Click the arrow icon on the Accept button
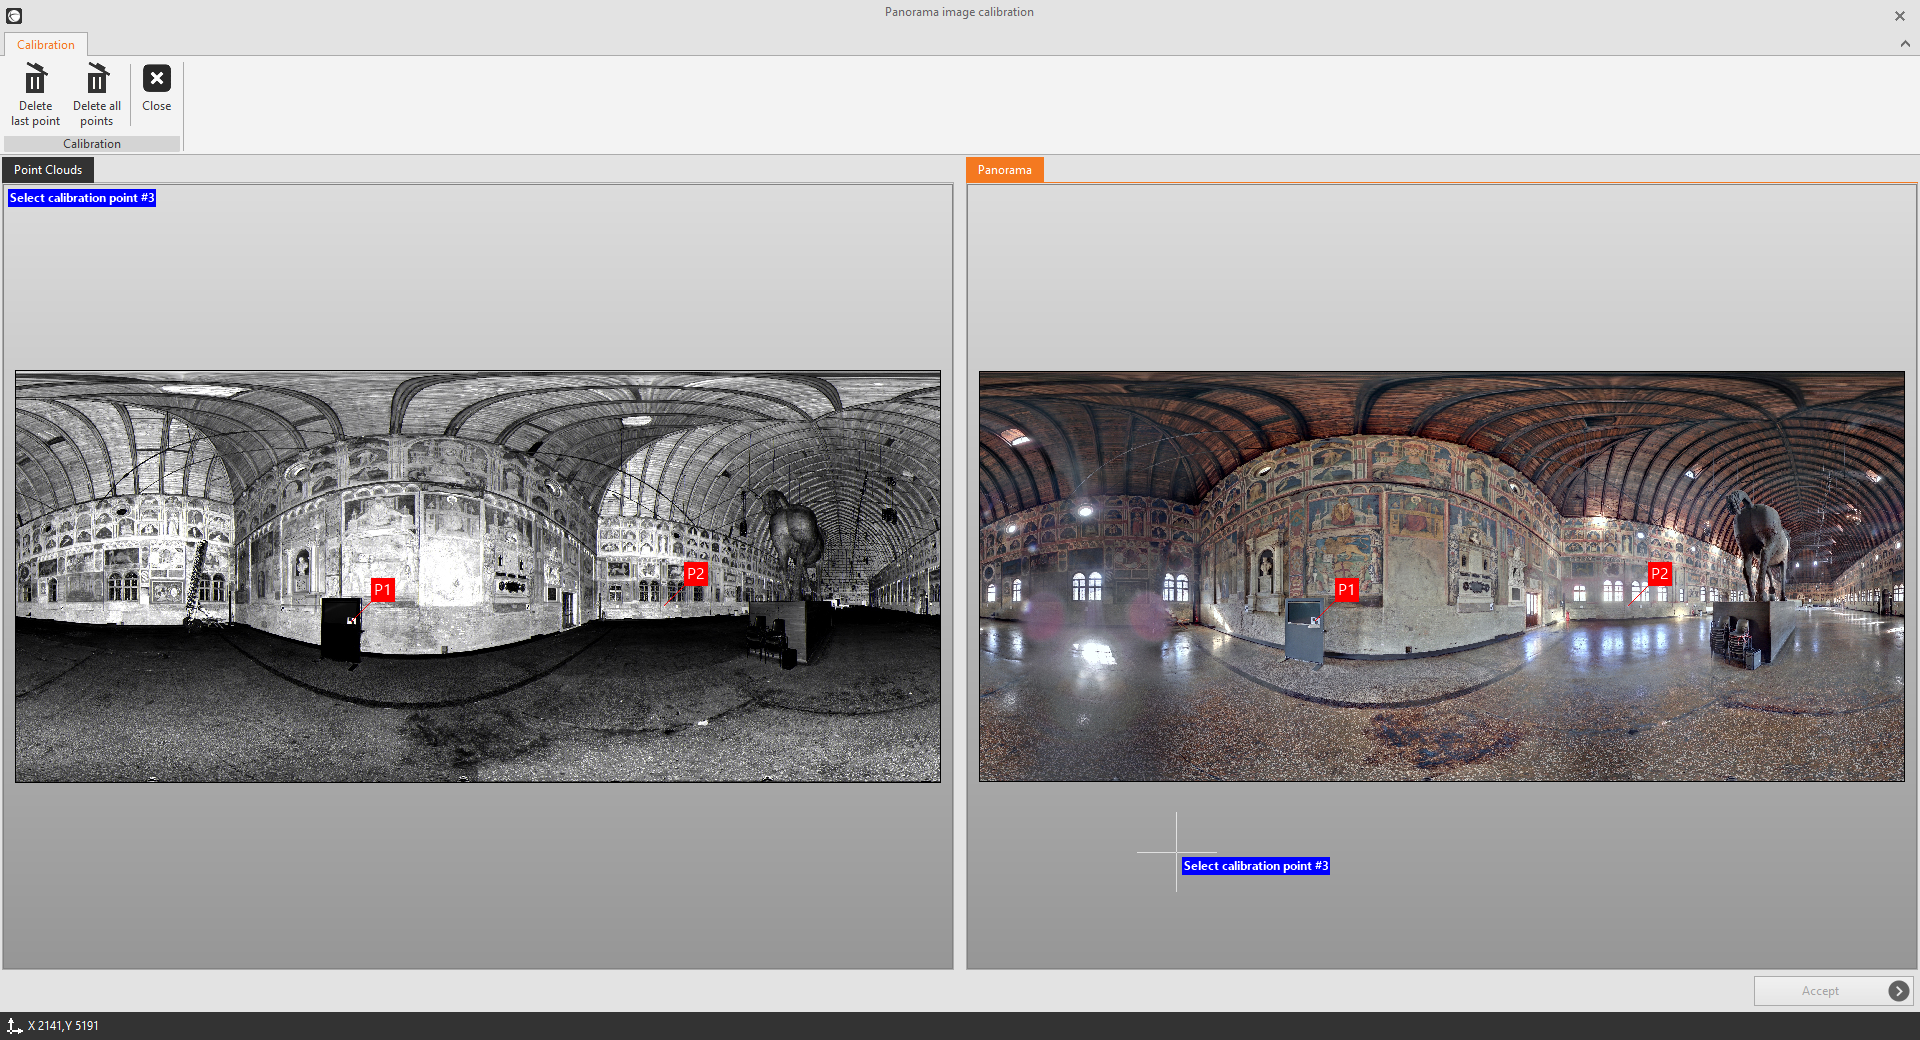The width and height of the screenshot is (1920, 1040). tap(1898, 991)
